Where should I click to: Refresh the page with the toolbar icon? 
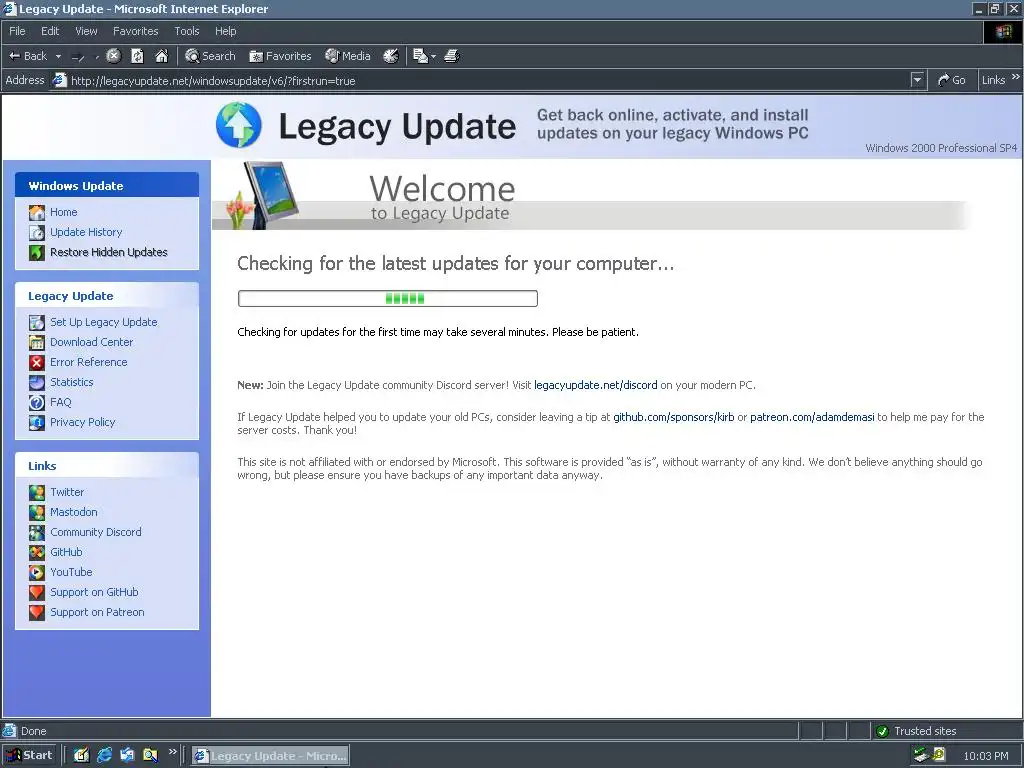tap(137, 56)
